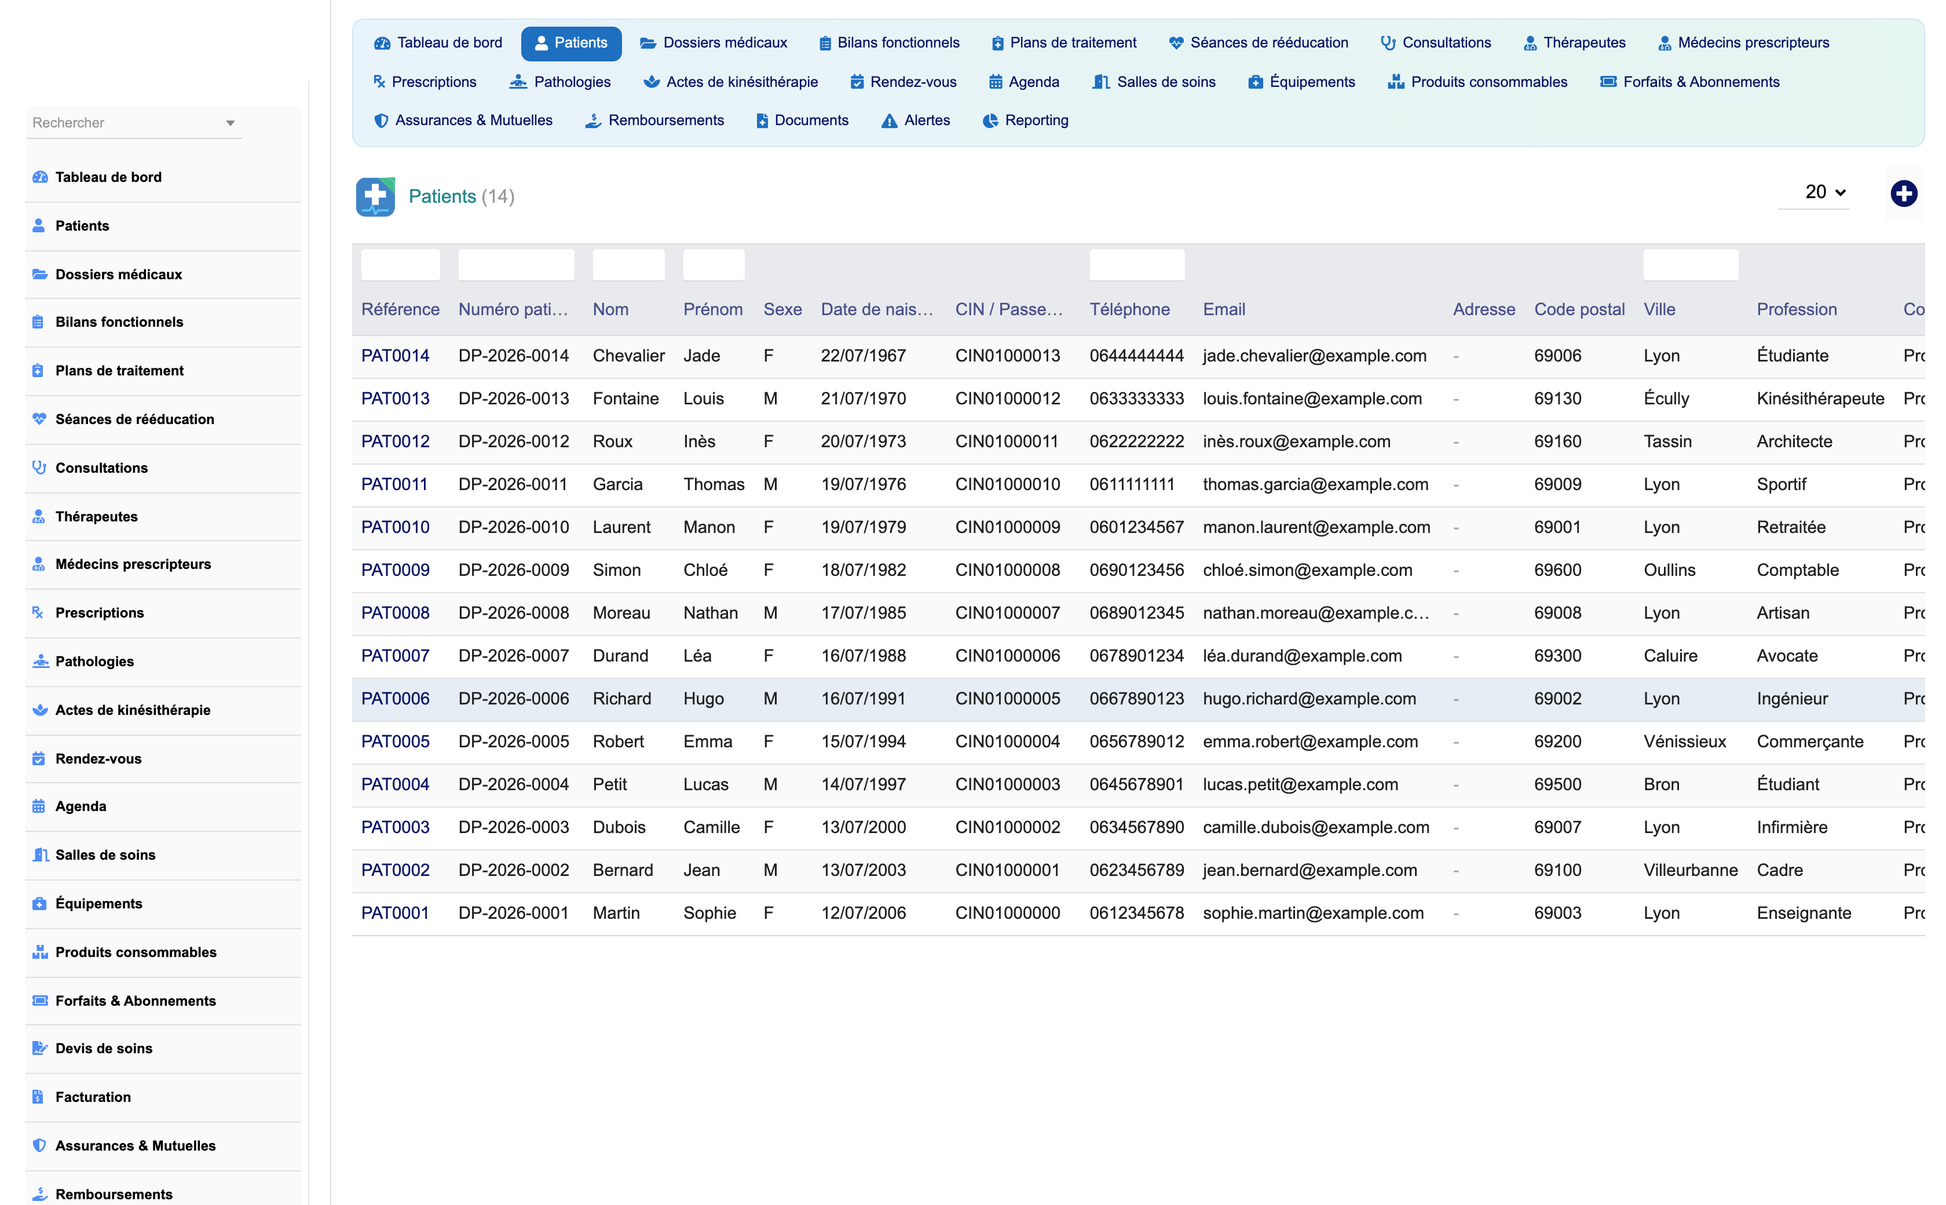Click the Dossiers médicaux folder icon in sidebar
The width and height of the screenshot is (1946, 1205).
tap(40, 274)
